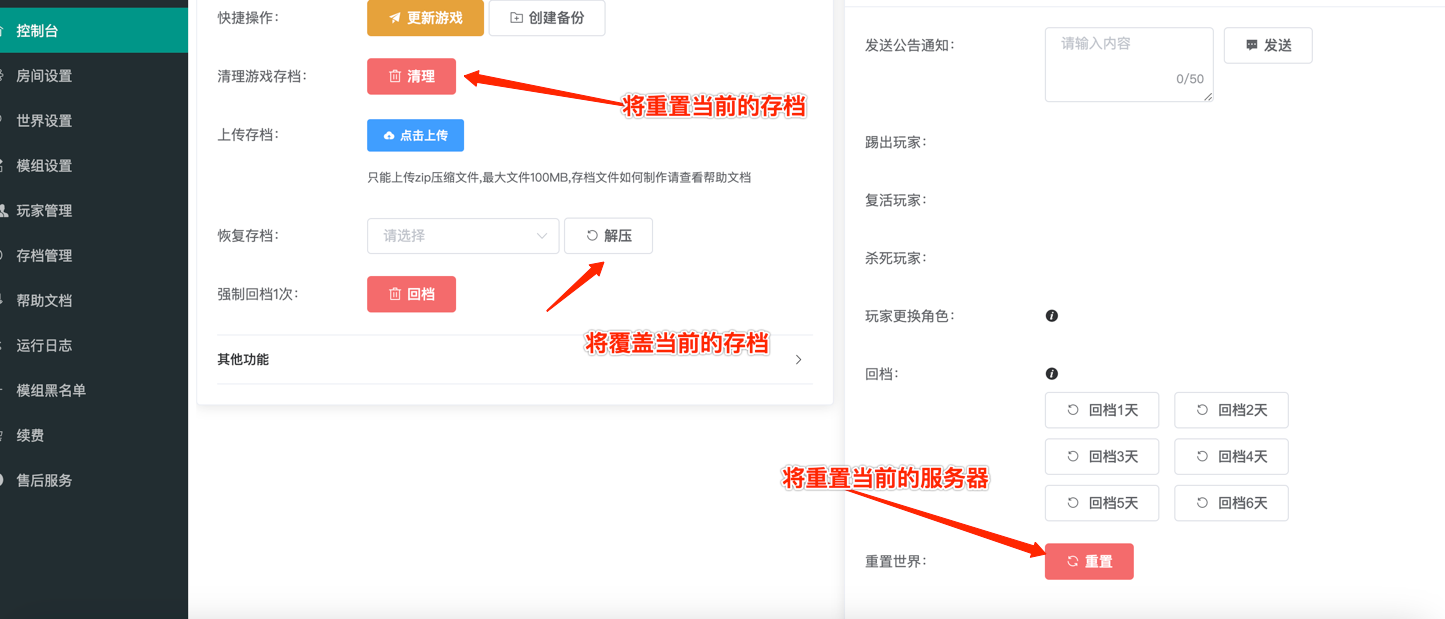Click the info icon below 回档 label
Screen dimensions: 1445x619
pyautogui.click(x=1051, y=374)
